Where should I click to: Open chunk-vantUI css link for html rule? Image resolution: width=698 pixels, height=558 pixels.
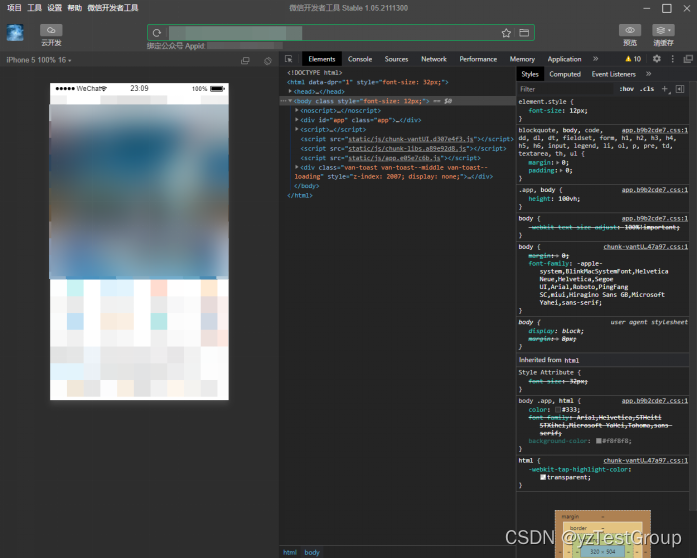(x=645, y=461)
